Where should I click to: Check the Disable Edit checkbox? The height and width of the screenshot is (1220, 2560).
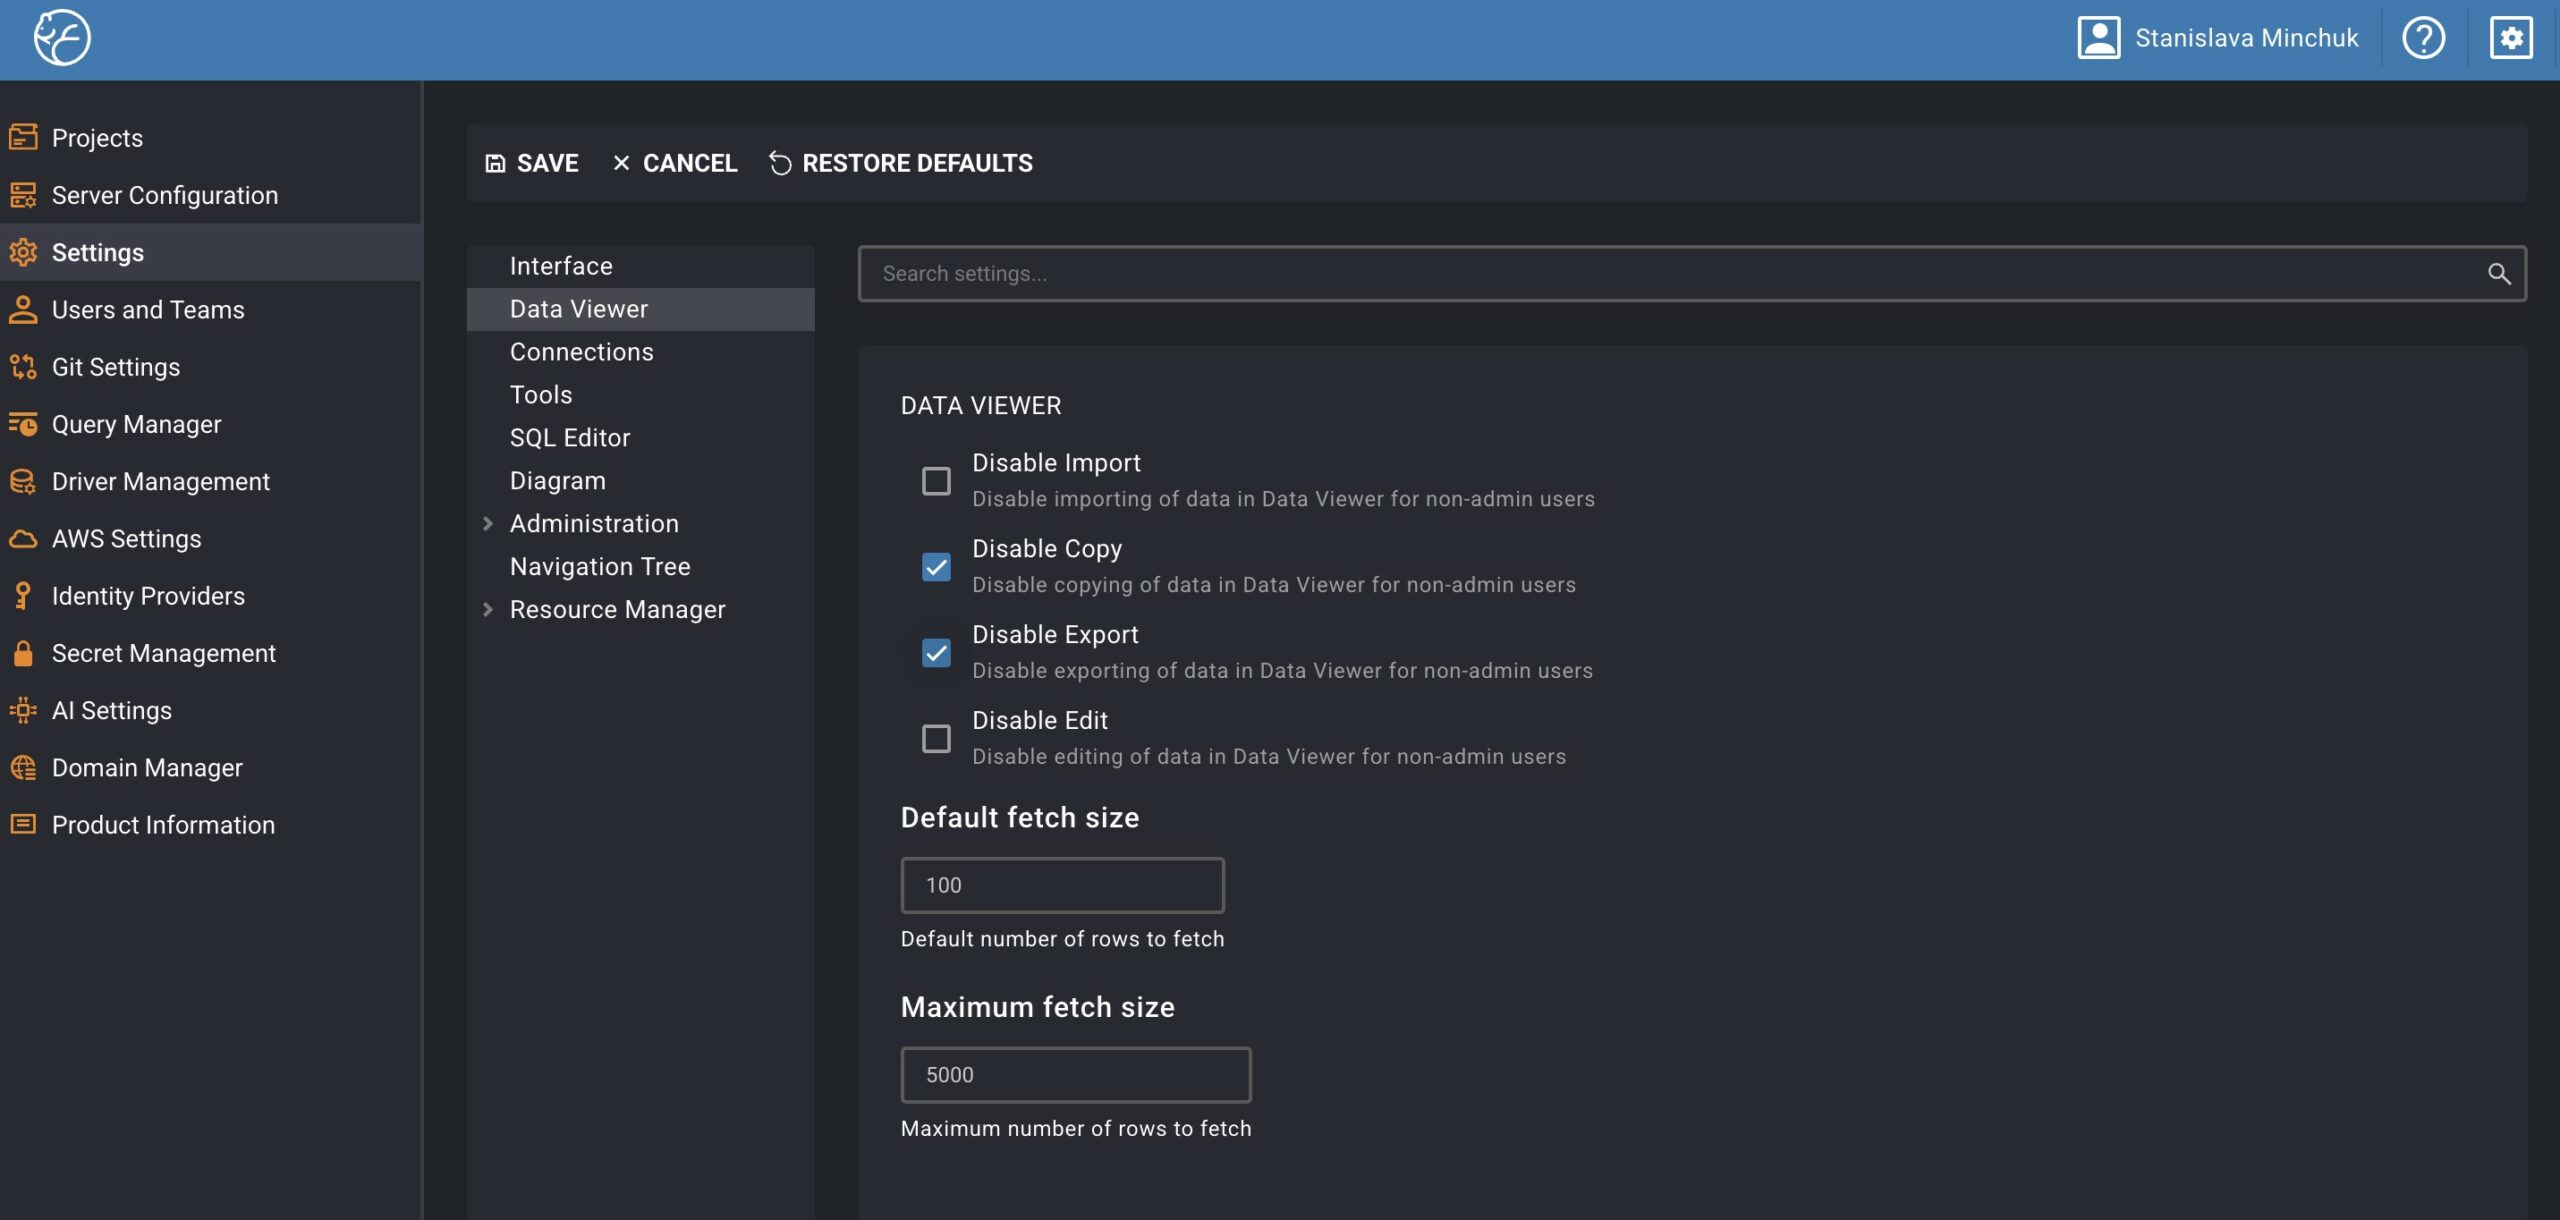(936, 739)
